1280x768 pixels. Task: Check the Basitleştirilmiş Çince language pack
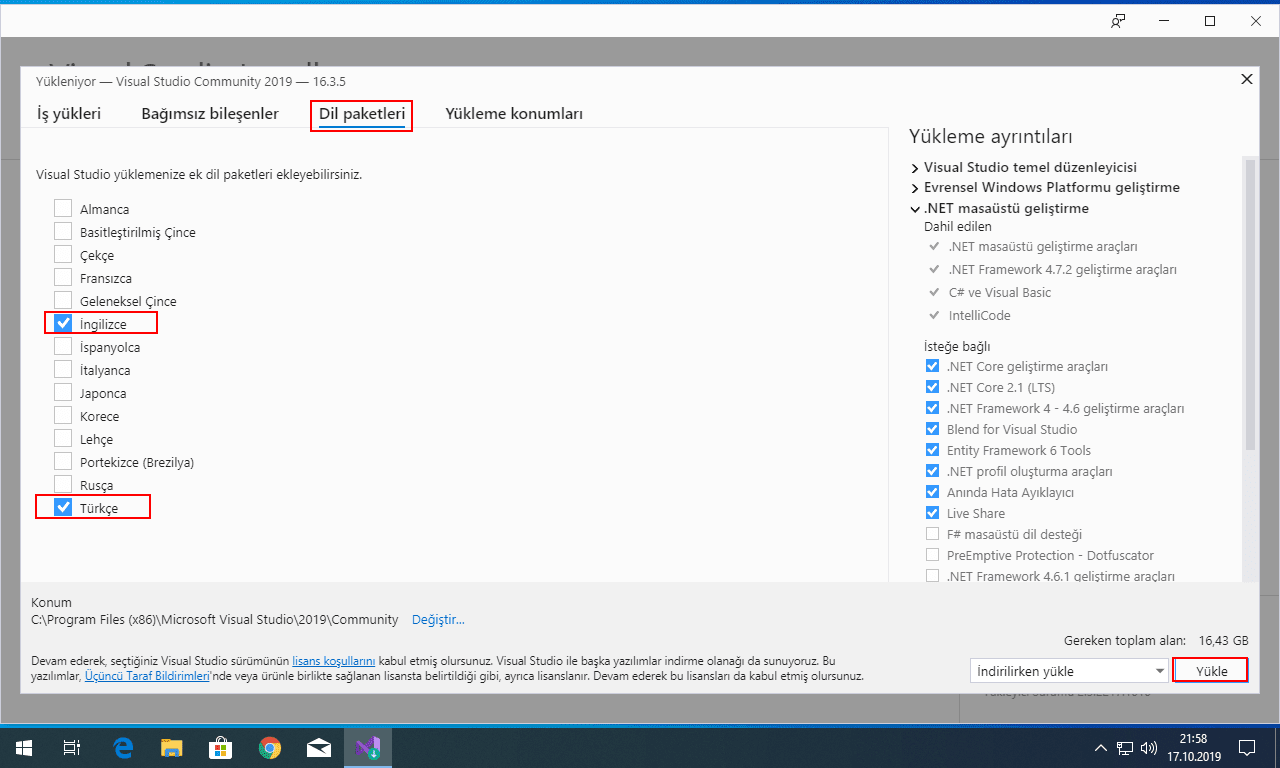pos(63,232)
